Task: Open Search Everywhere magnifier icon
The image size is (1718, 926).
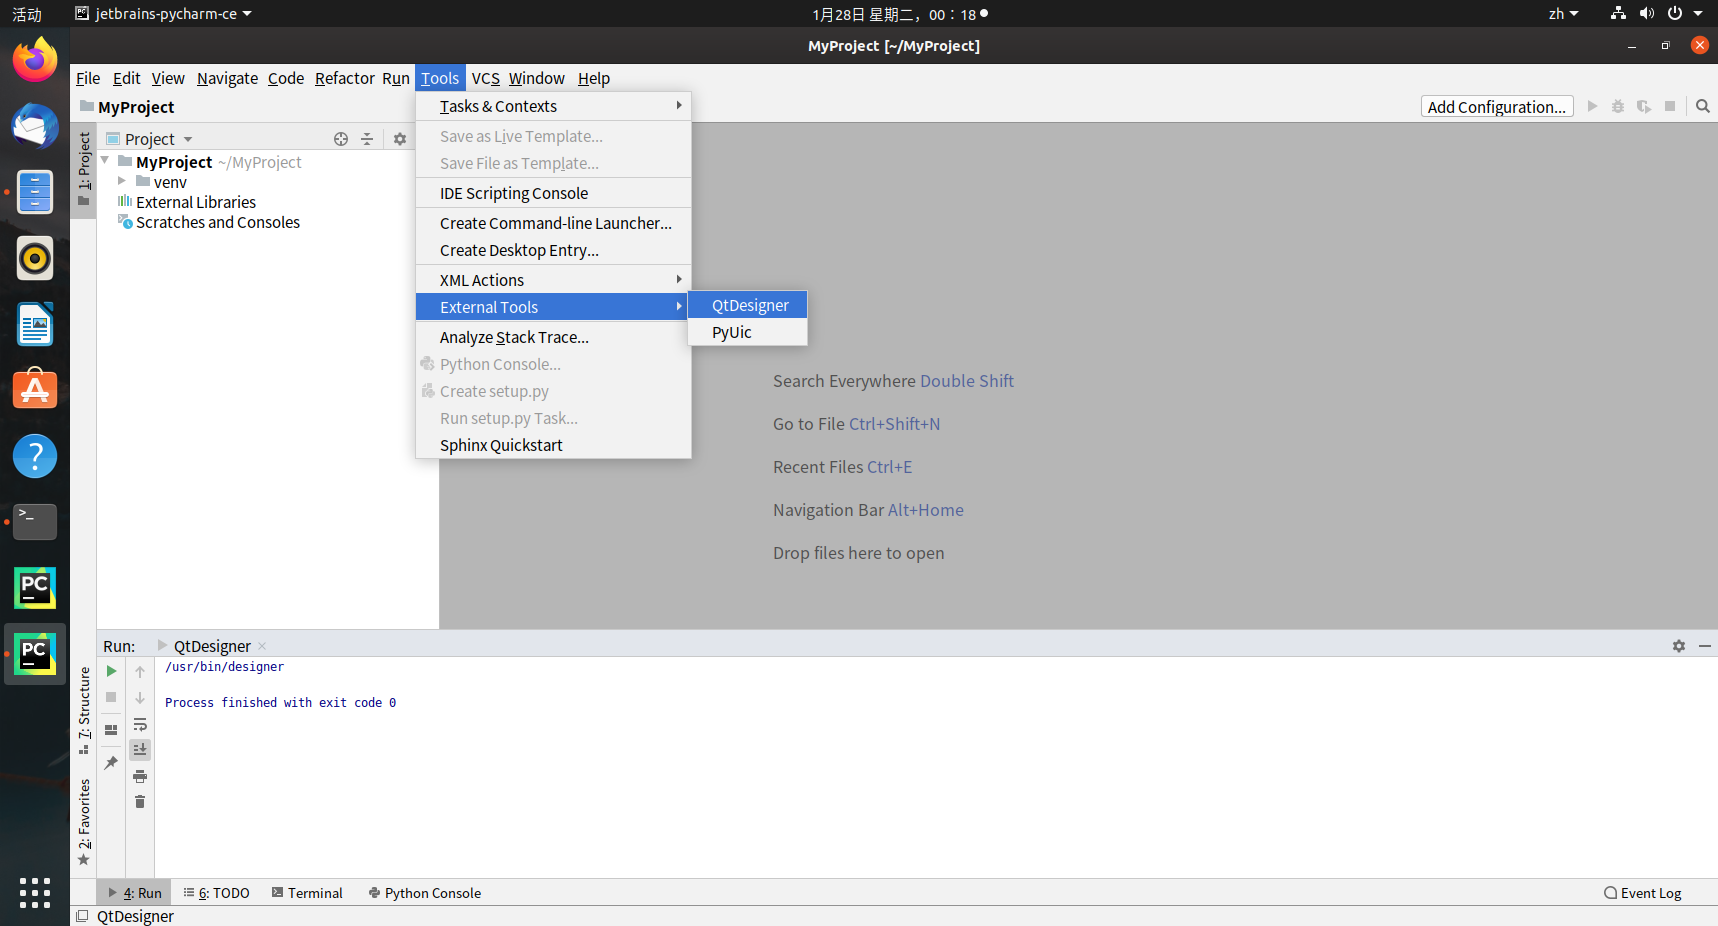Action: point(1703,106)
